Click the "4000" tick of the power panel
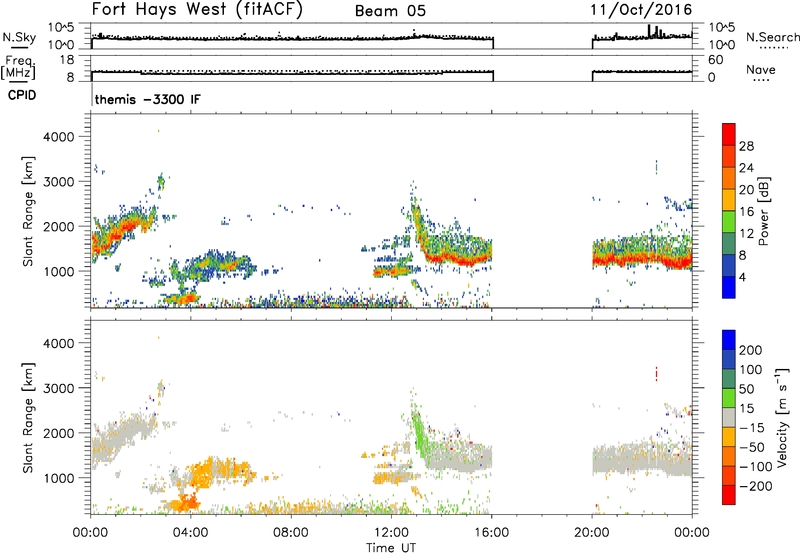The height and width of the screenshot is (554, 800). pos(58,137)
